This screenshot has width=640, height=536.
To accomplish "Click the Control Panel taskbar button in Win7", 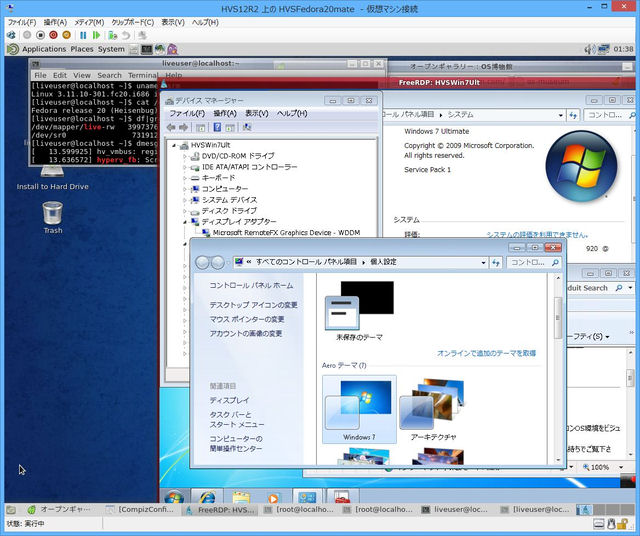I will (x=307, y=497).
